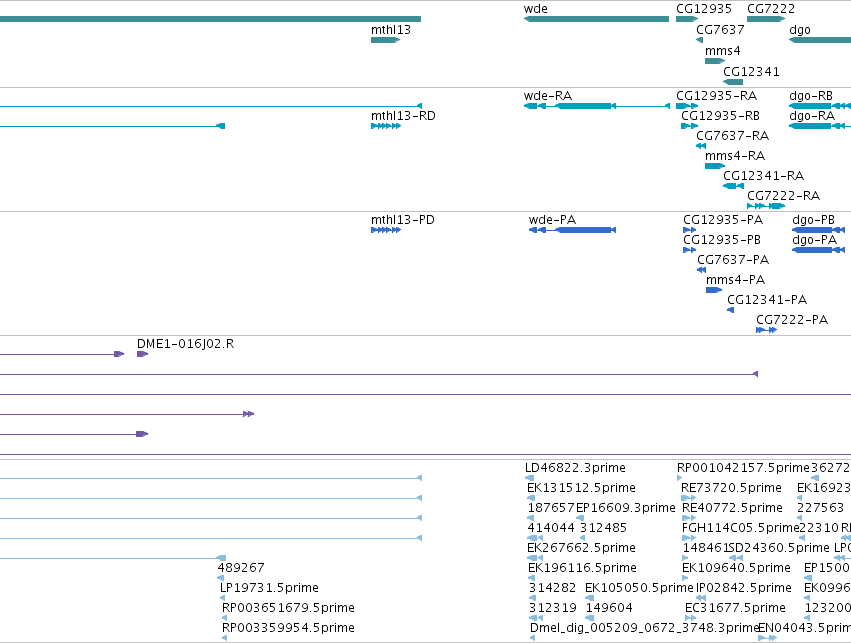Click the Dmel_dig_005209_0672_3748.3prime EST

[x=532, y=638]
